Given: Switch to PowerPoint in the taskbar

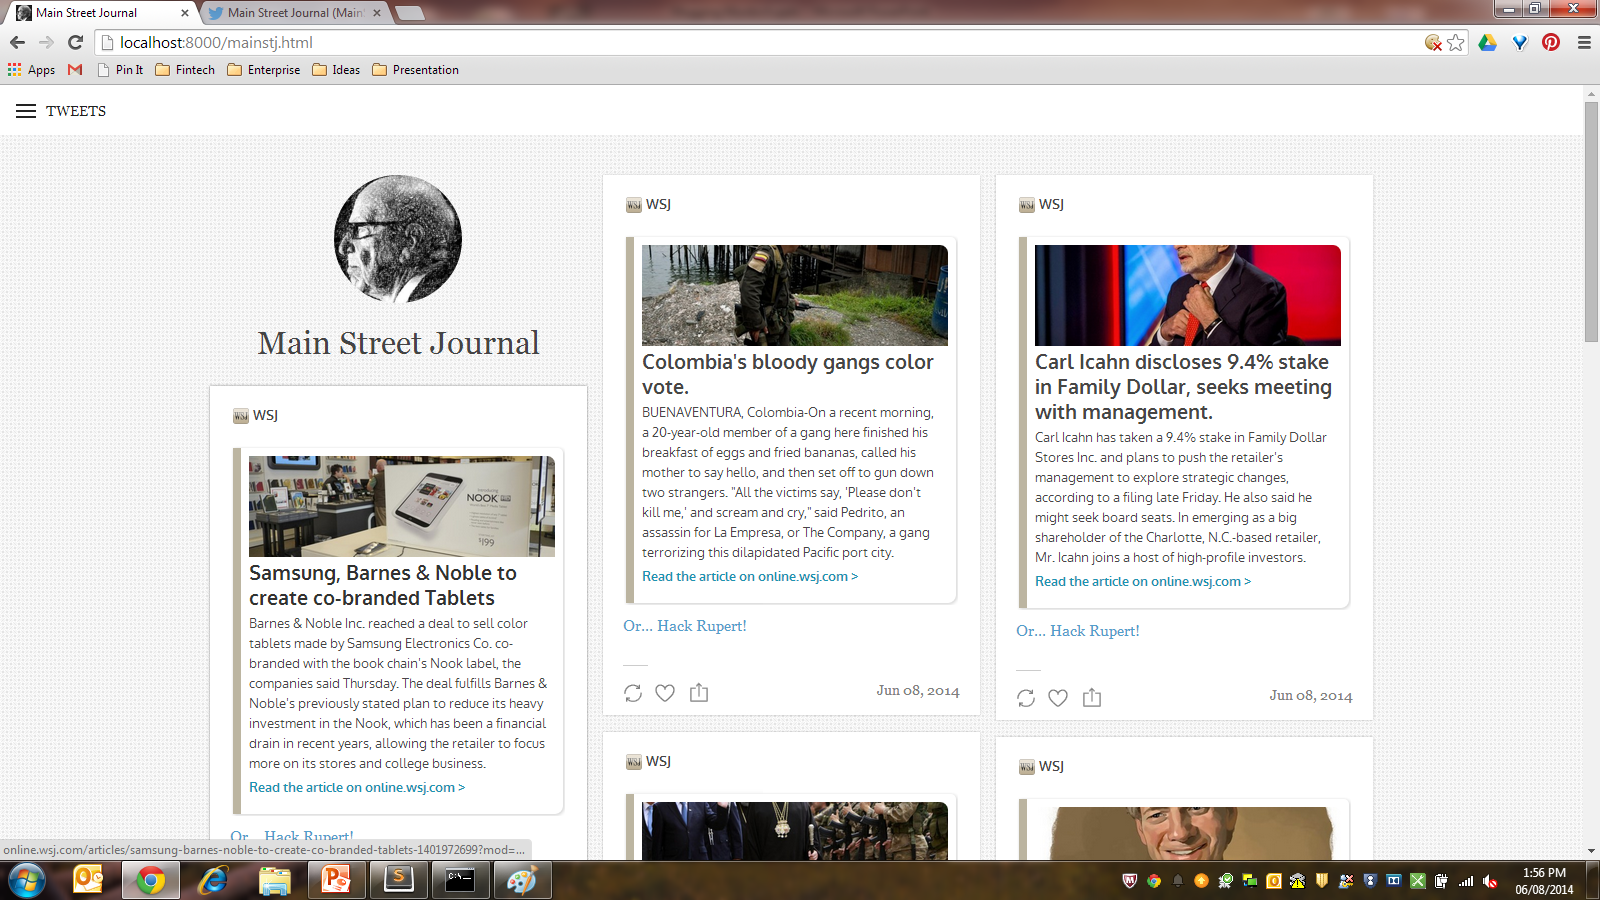Looking at the screenshot, I should [336, 881].
